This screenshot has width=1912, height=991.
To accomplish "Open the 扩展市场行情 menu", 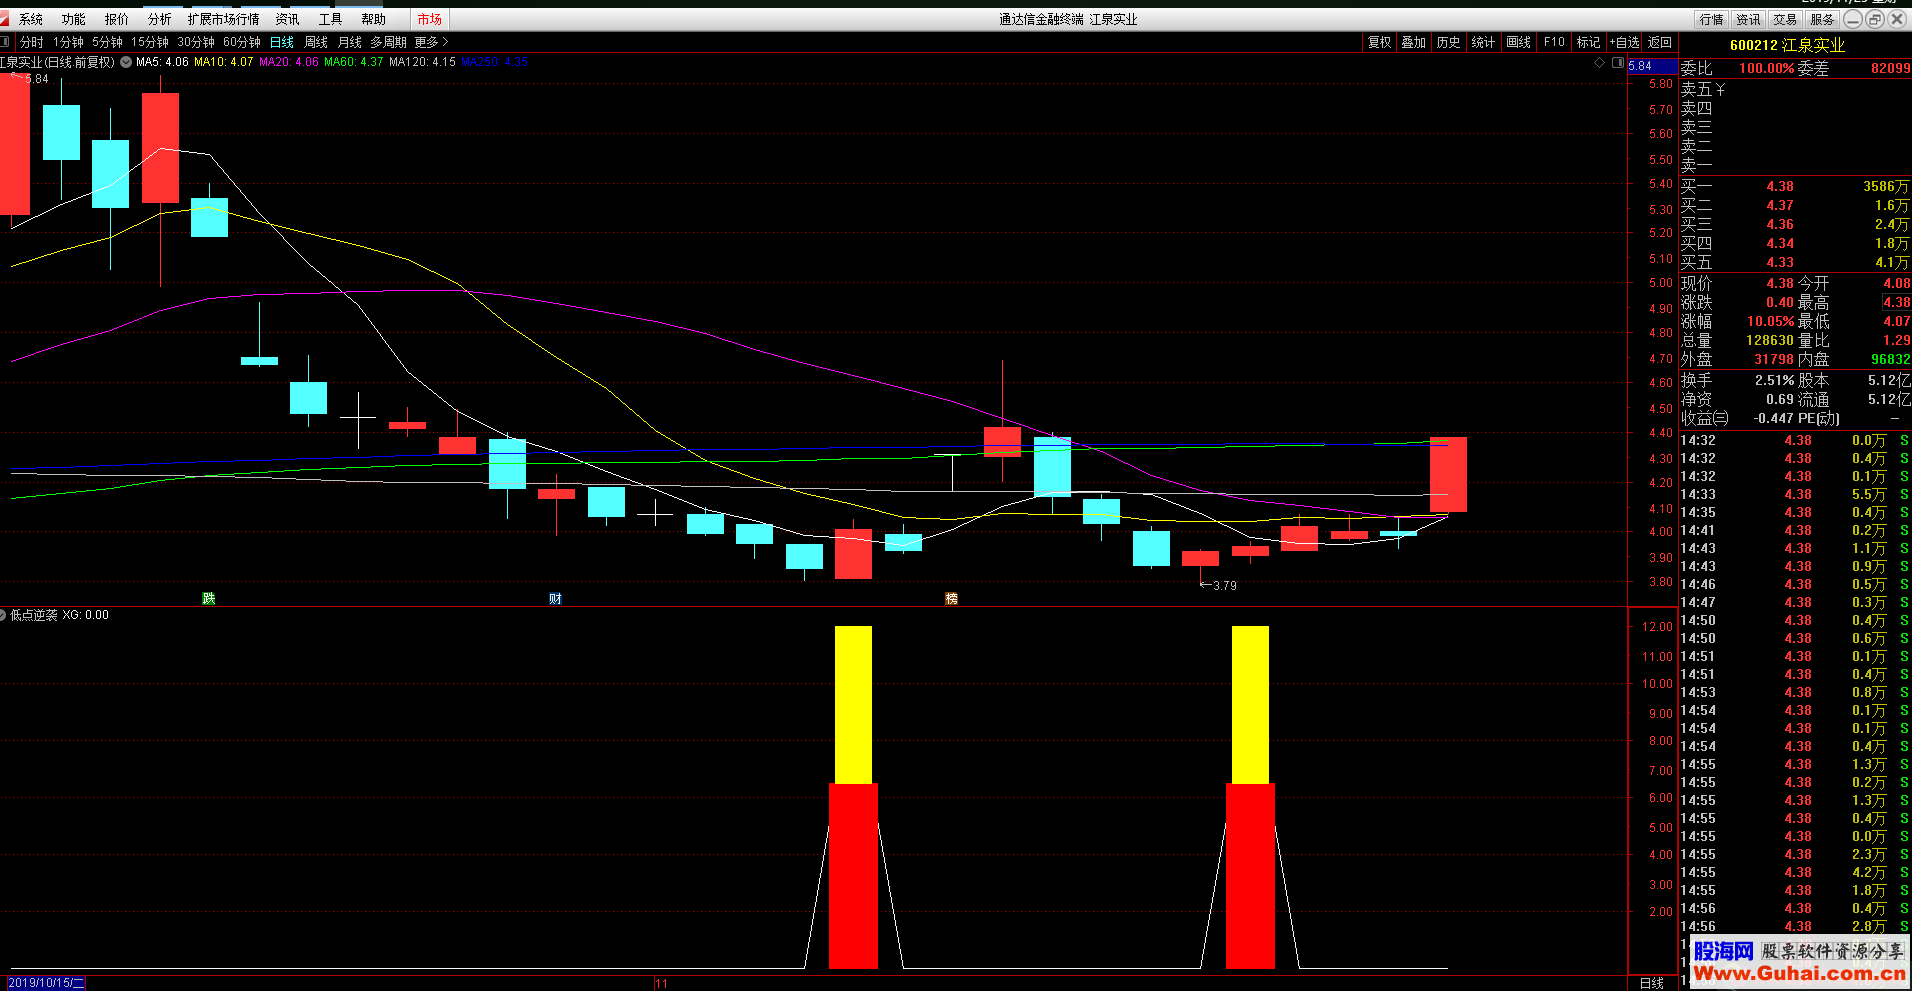I will click(x=223, y=19).
